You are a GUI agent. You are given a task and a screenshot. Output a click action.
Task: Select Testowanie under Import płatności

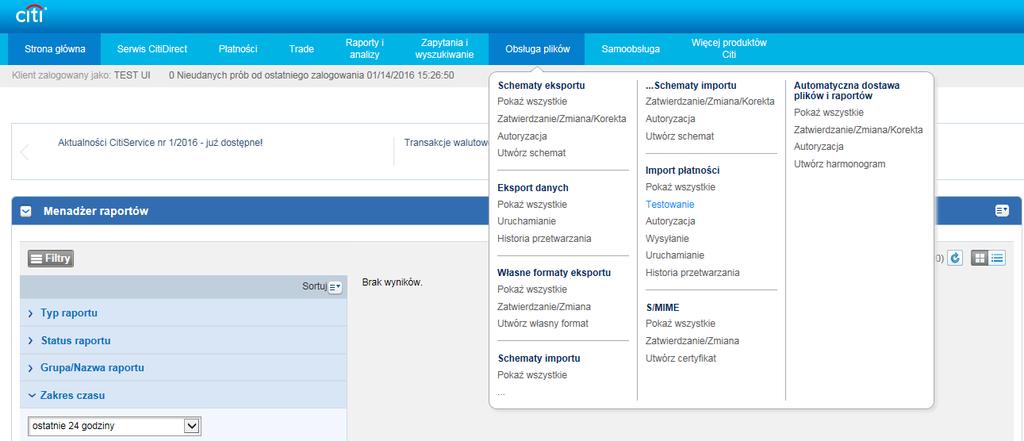pos(669,204)
